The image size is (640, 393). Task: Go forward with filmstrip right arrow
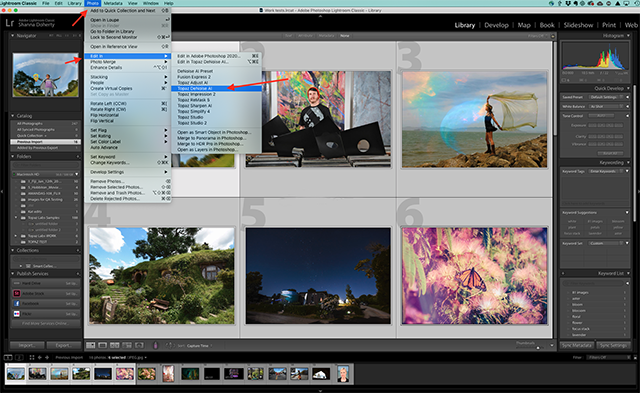(x=47, y=357)
